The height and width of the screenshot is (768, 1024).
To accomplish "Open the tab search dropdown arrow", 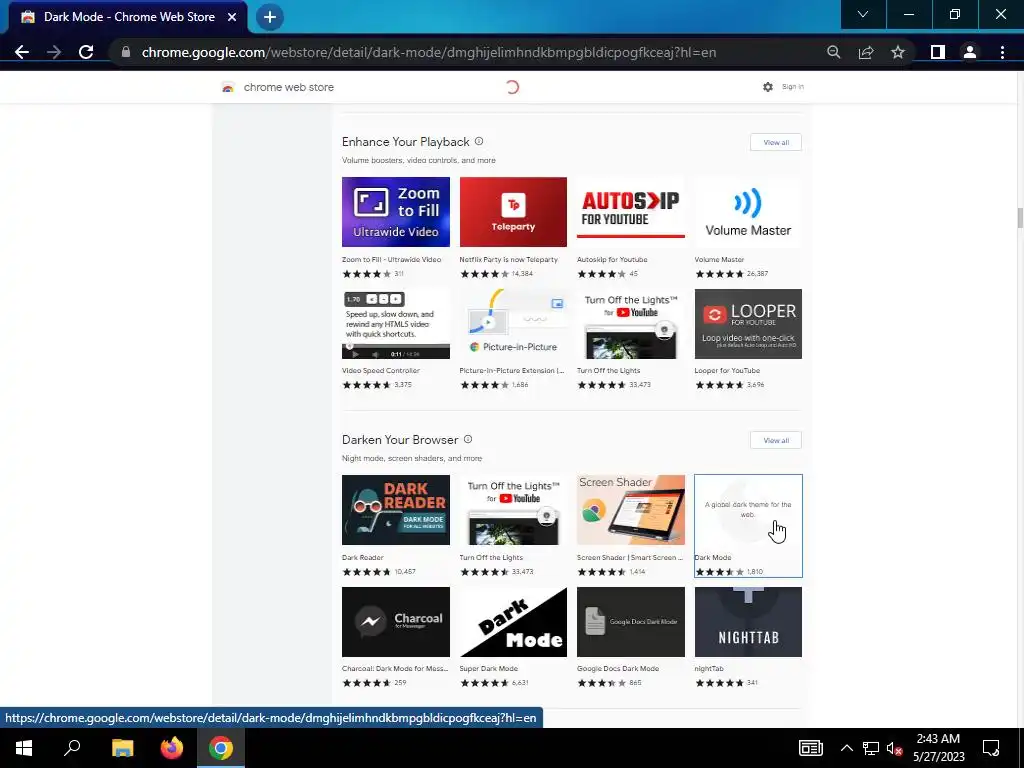I will coord(863,14).
